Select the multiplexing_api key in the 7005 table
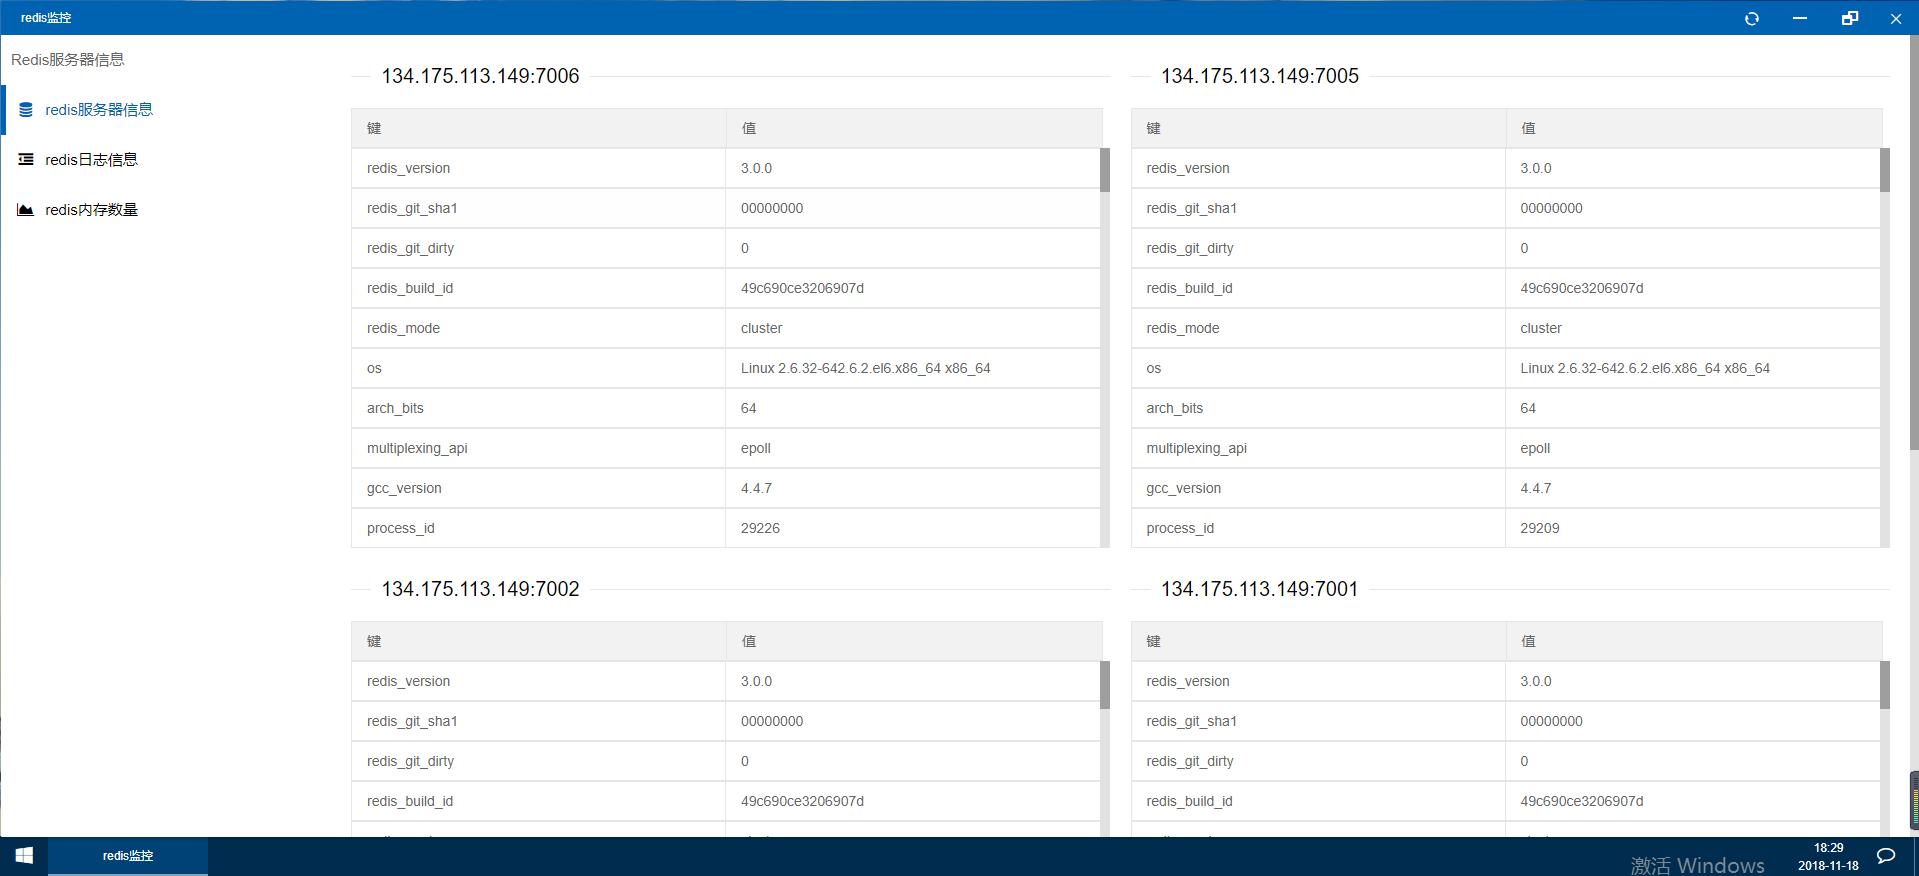This screenshot has height=876, width=1919. click(1197, 448)
